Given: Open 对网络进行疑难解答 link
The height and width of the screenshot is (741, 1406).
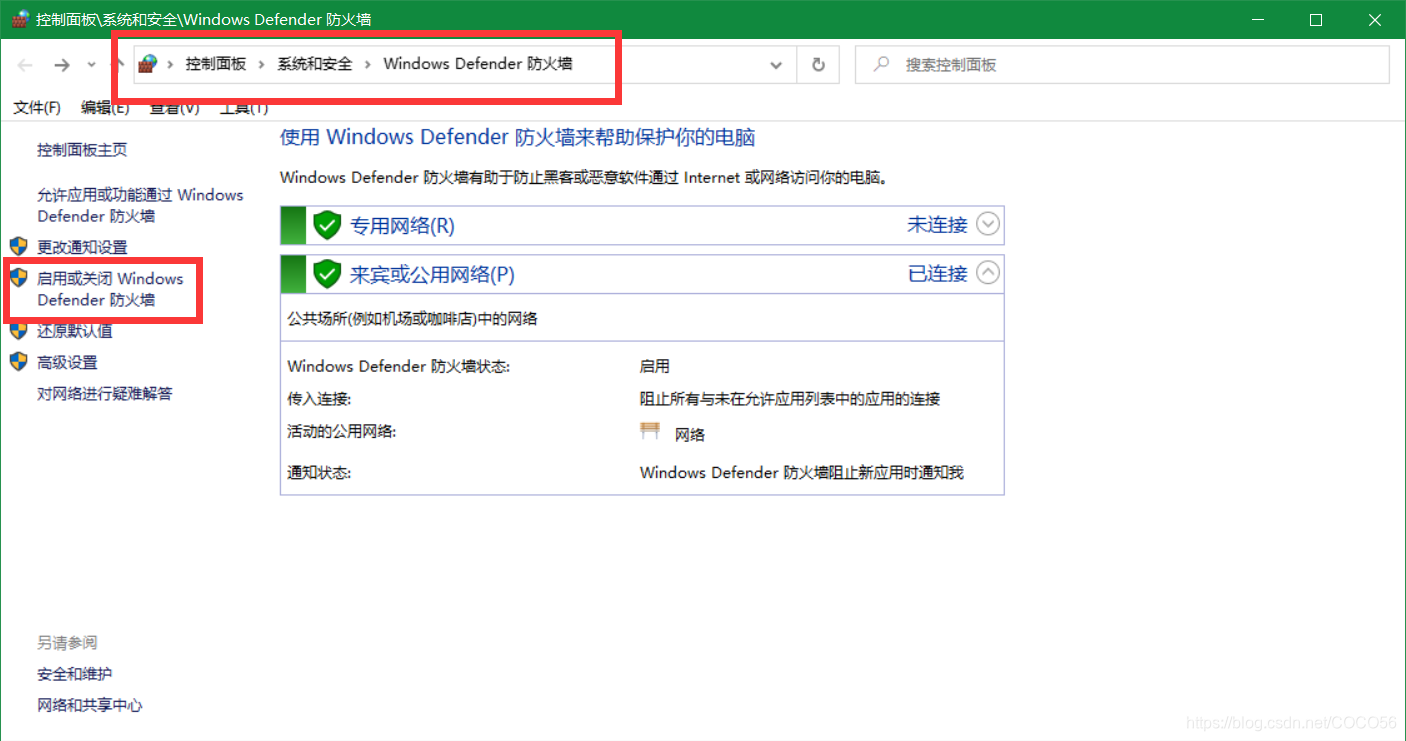Looking at the screenshot, I should [x=105, y=394].
